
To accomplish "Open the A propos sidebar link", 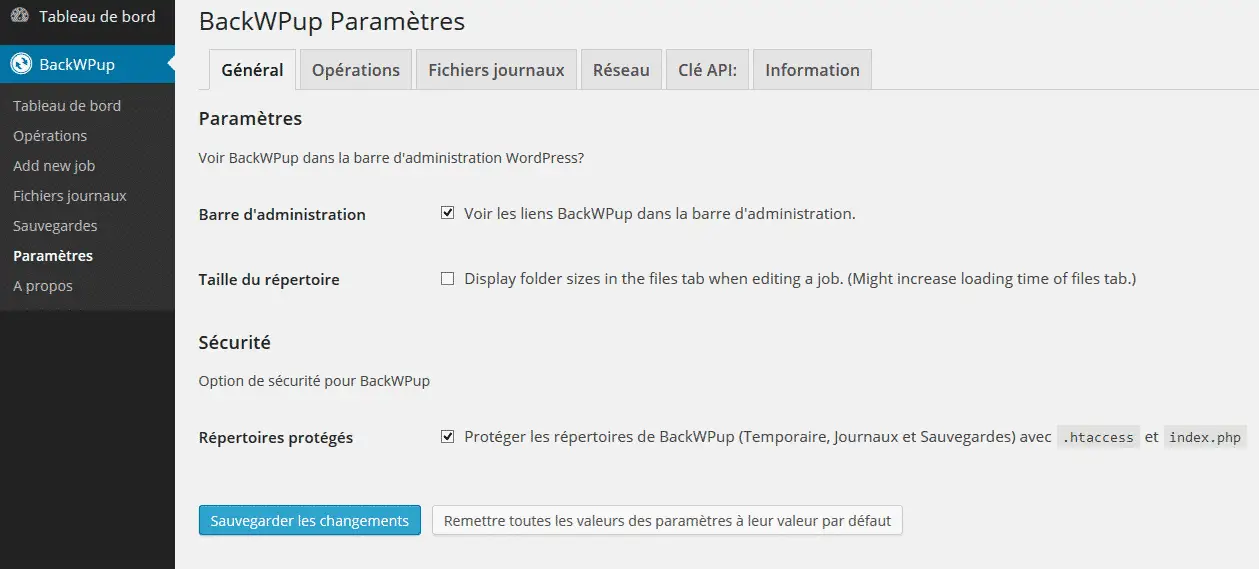I will click(x=43, y=286).
